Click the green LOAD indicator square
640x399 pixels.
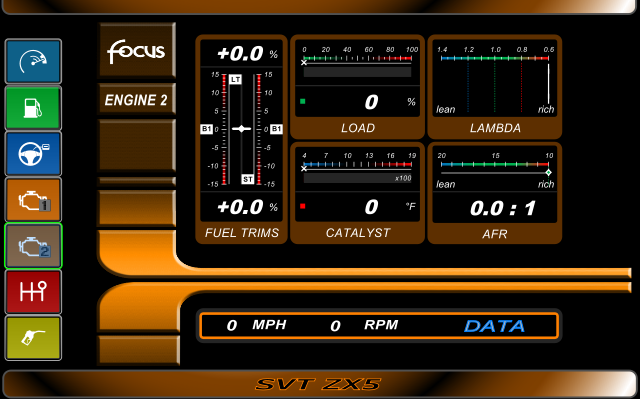point(302,101)
